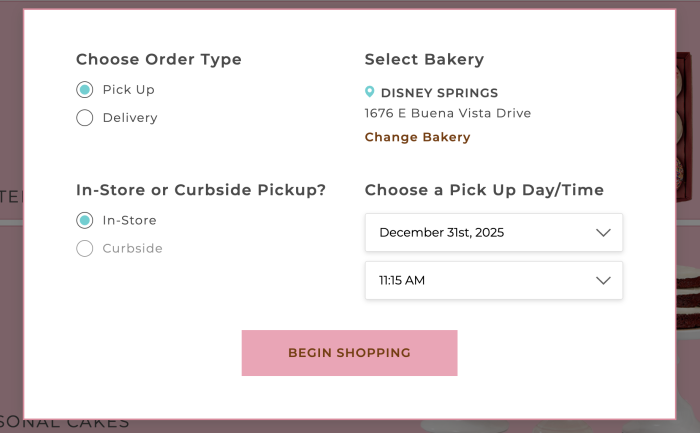The image size is (700, 433).
Task: Select the In-Store radio option
Action: tap(85, 221)
